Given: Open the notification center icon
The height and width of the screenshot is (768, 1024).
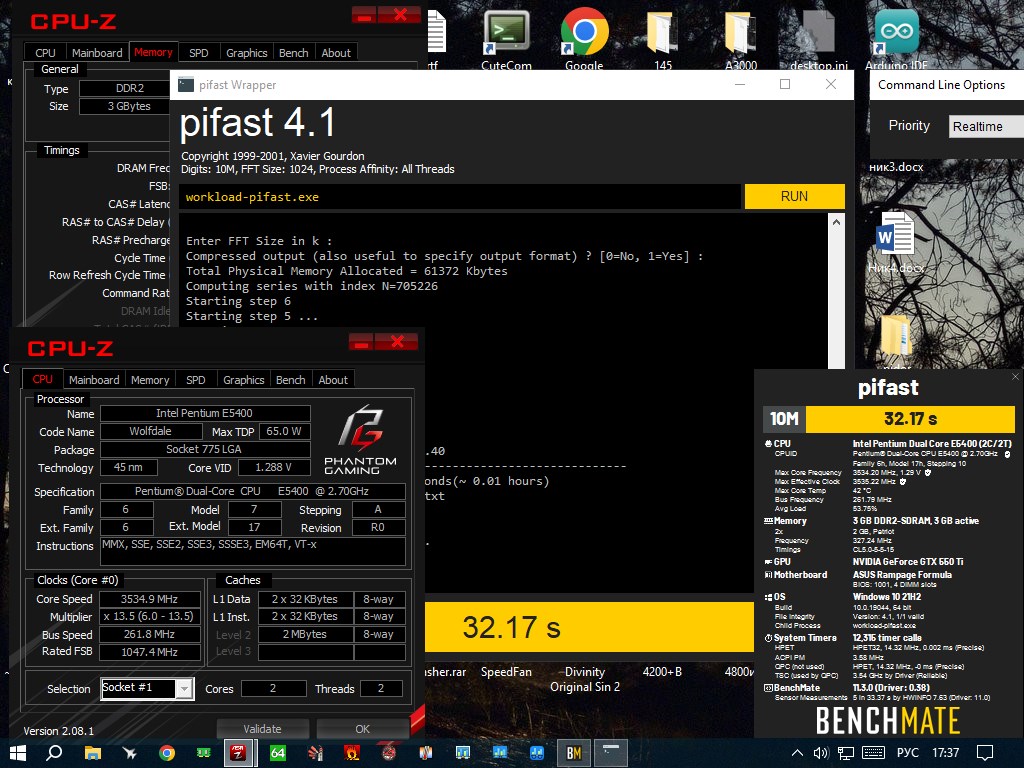Looking at the screenshot, I should [985, 753].
